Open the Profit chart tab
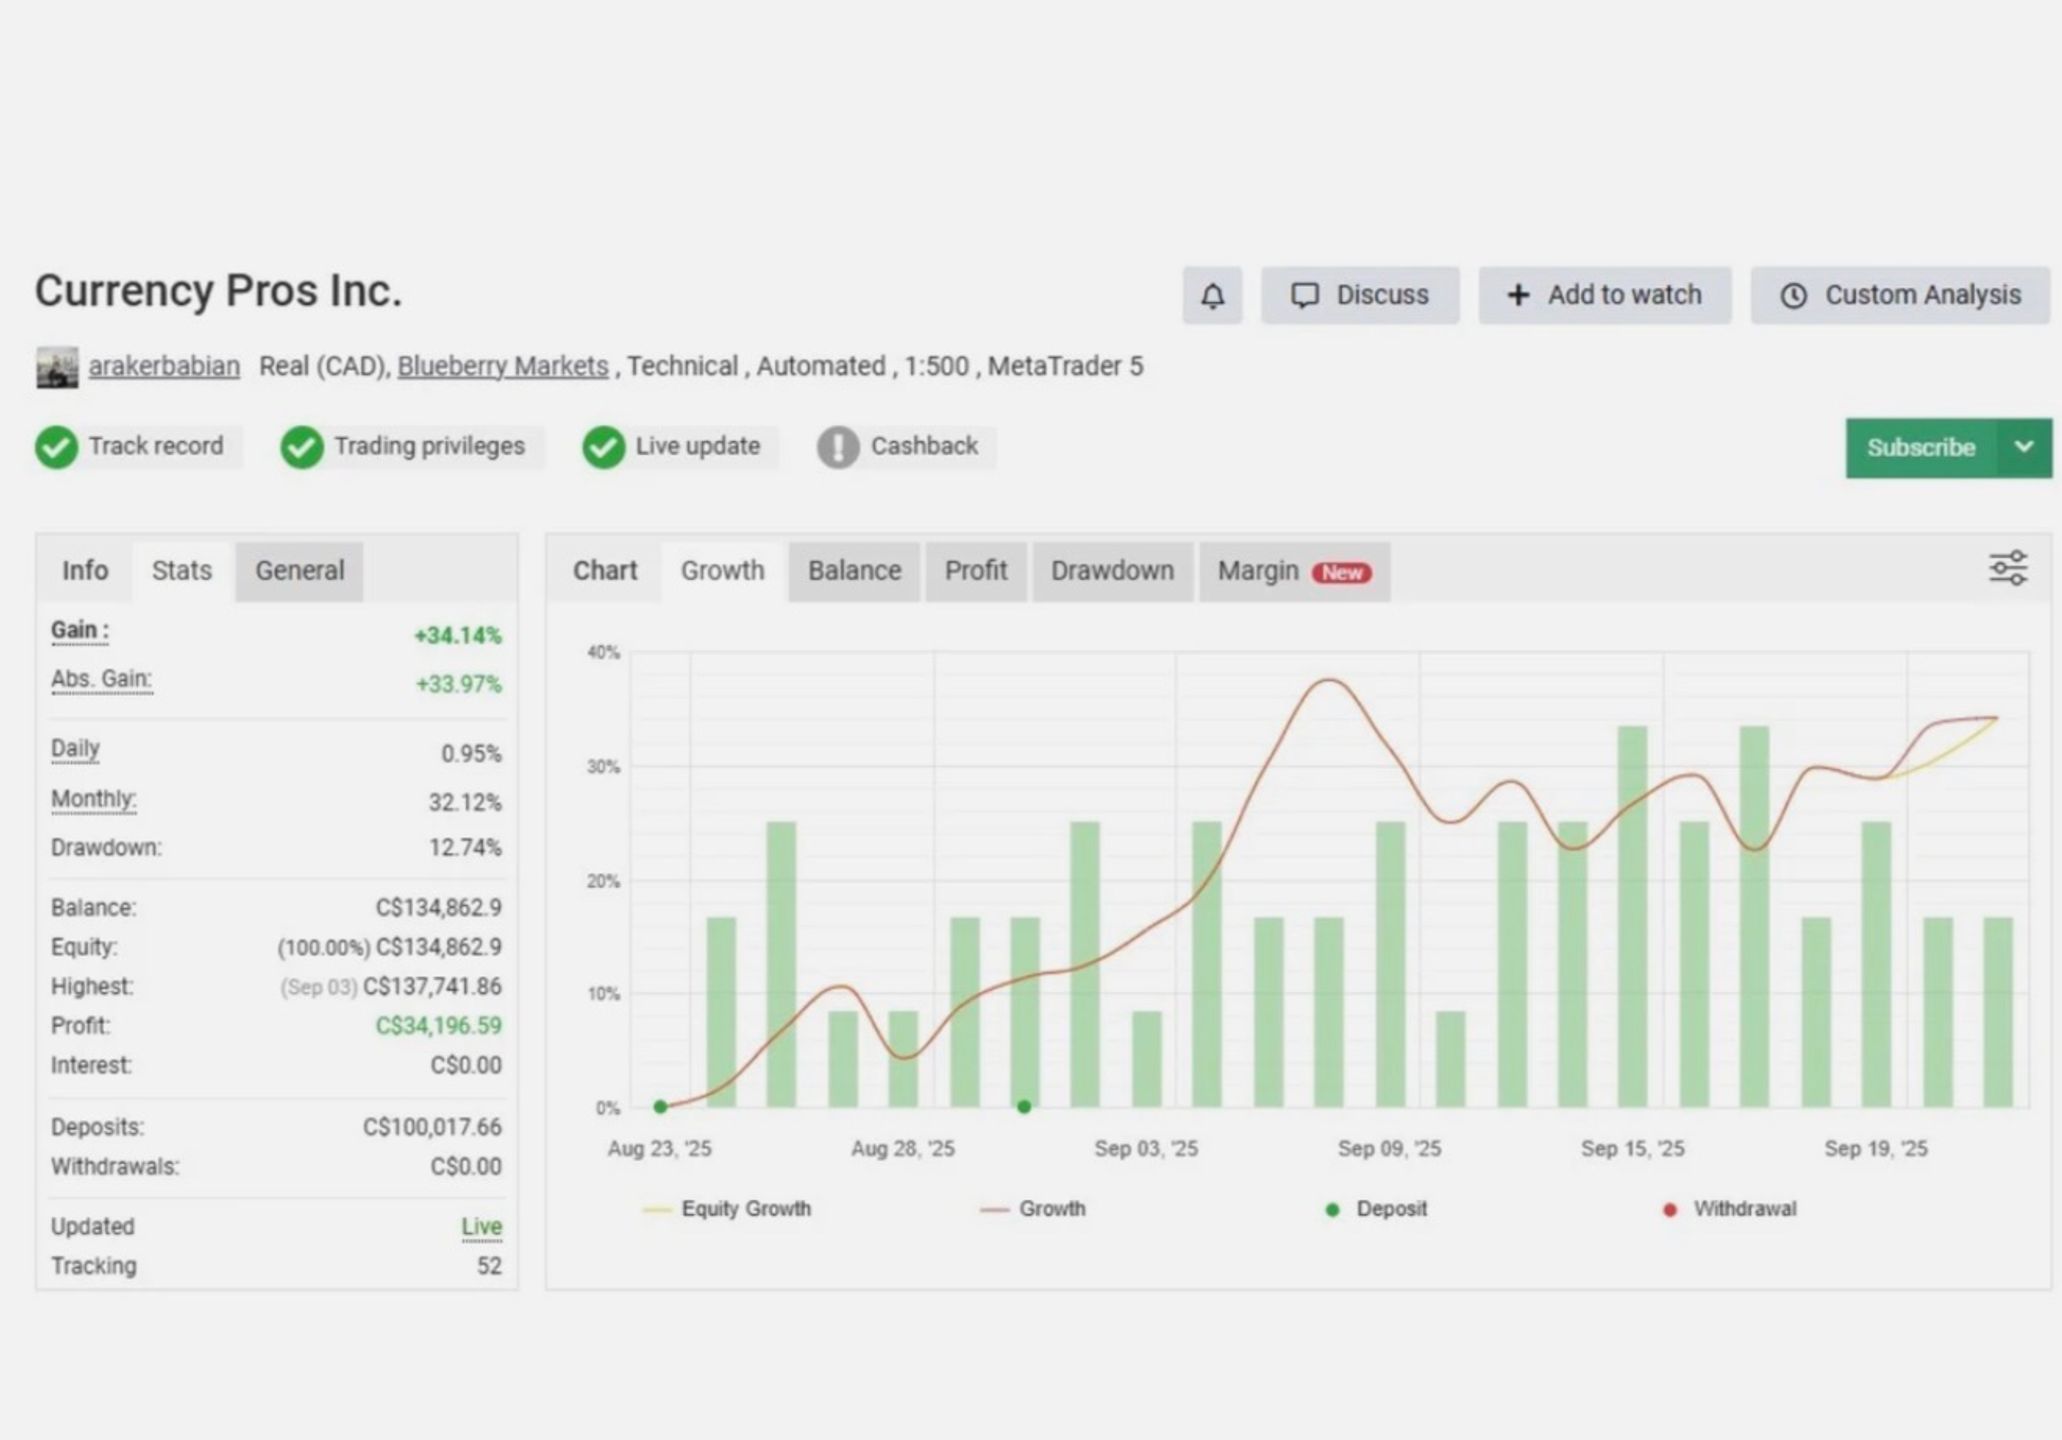Viewport: 2062px width, 1440px height. [x=976, y=571]
